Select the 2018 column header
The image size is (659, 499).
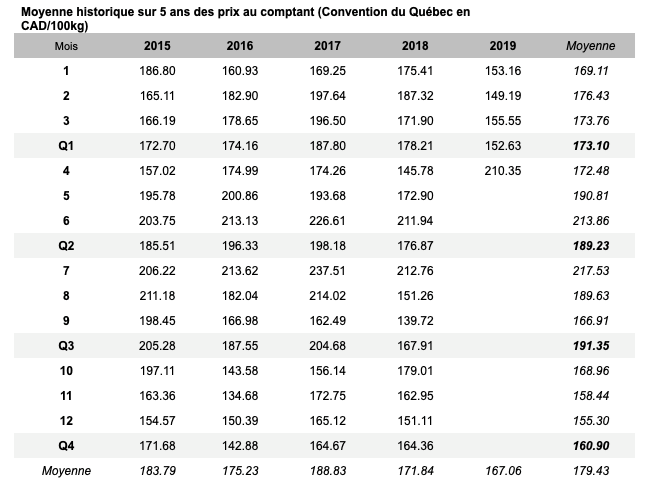click(415, 46)
